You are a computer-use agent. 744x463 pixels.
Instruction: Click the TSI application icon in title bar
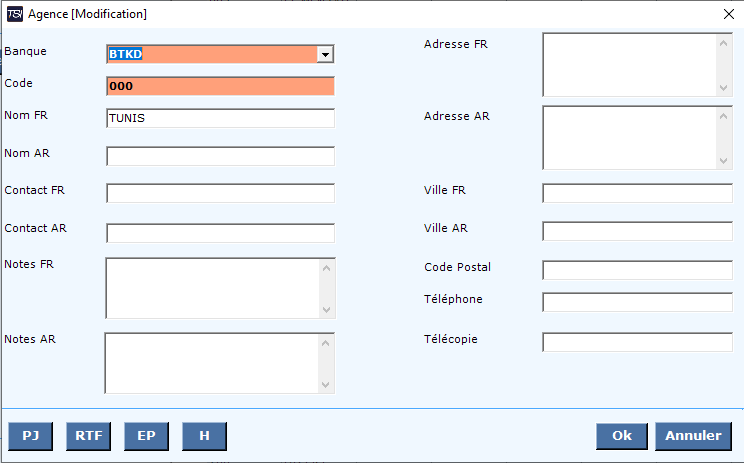click(x=15, y=14)
